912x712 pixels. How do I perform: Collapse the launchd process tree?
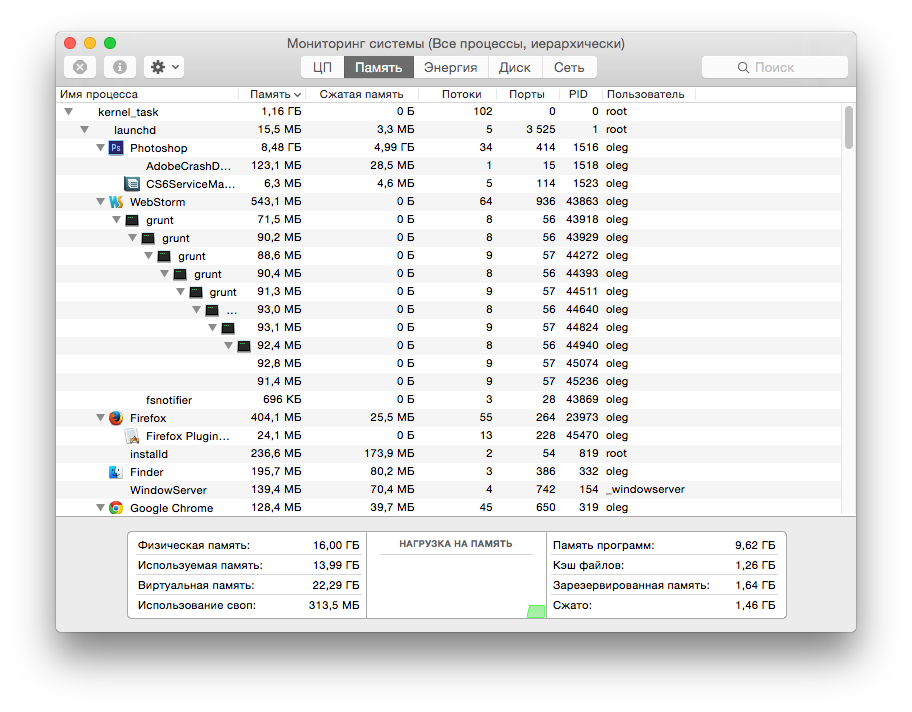click(84, 129)
